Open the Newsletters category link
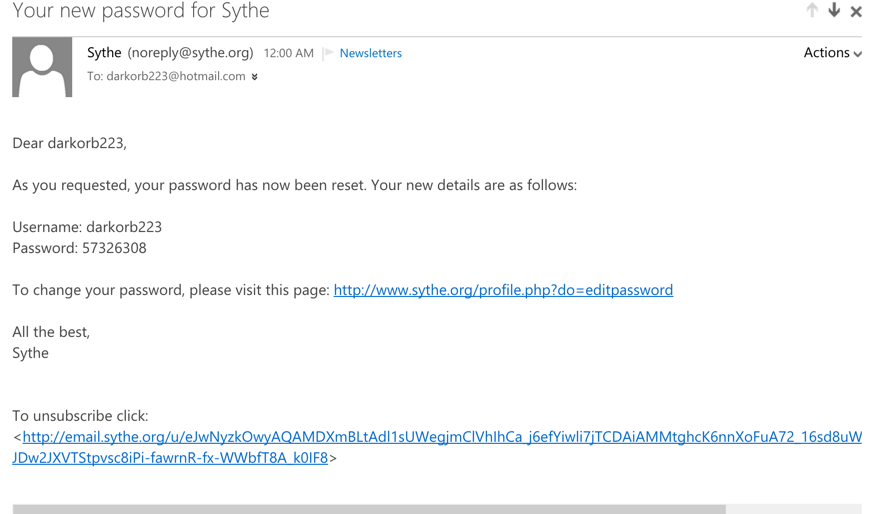 pos(371,53)
